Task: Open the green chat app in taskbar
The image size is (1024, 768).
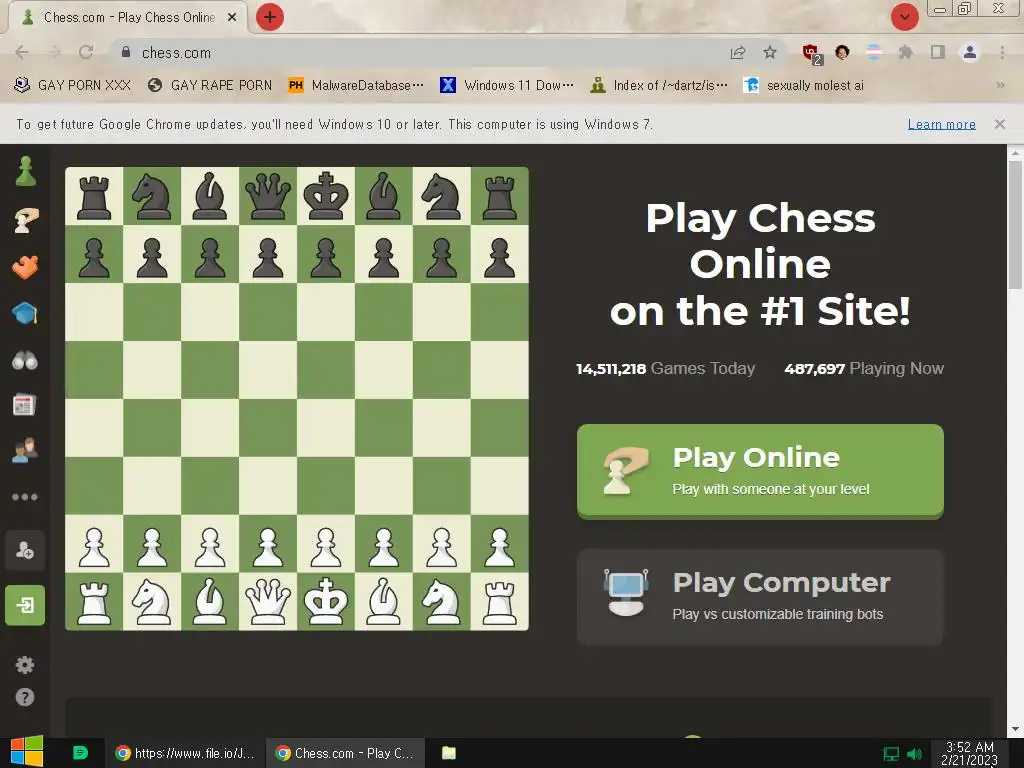Action: click(x=80, y=753)
